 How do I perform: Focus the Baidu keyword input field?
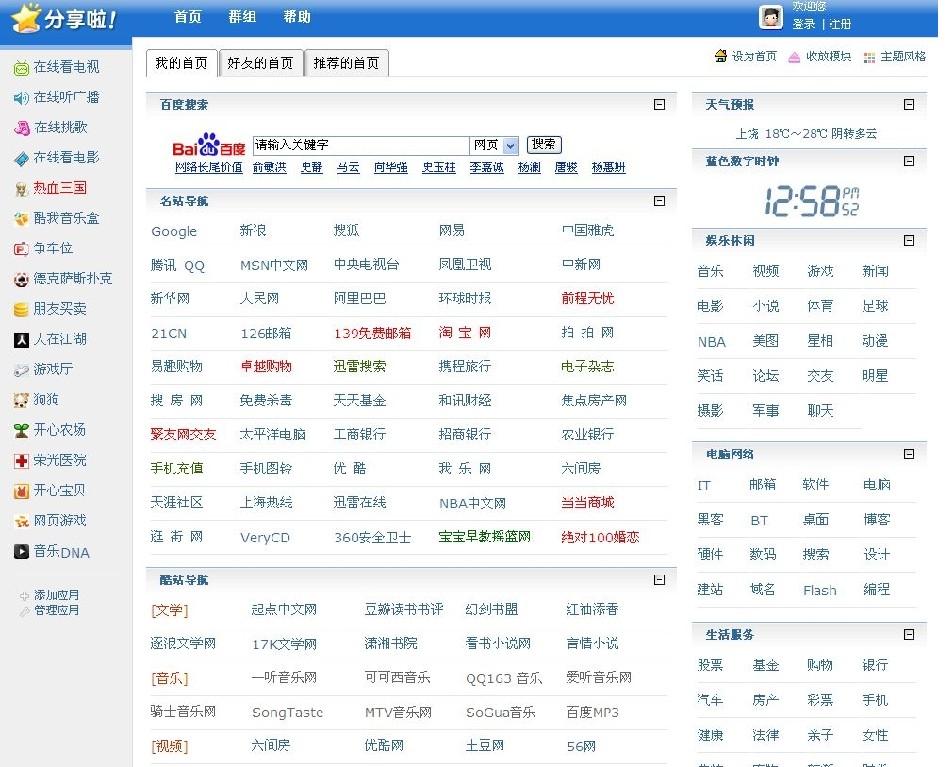pyautogui.click(x=361, y=145)
